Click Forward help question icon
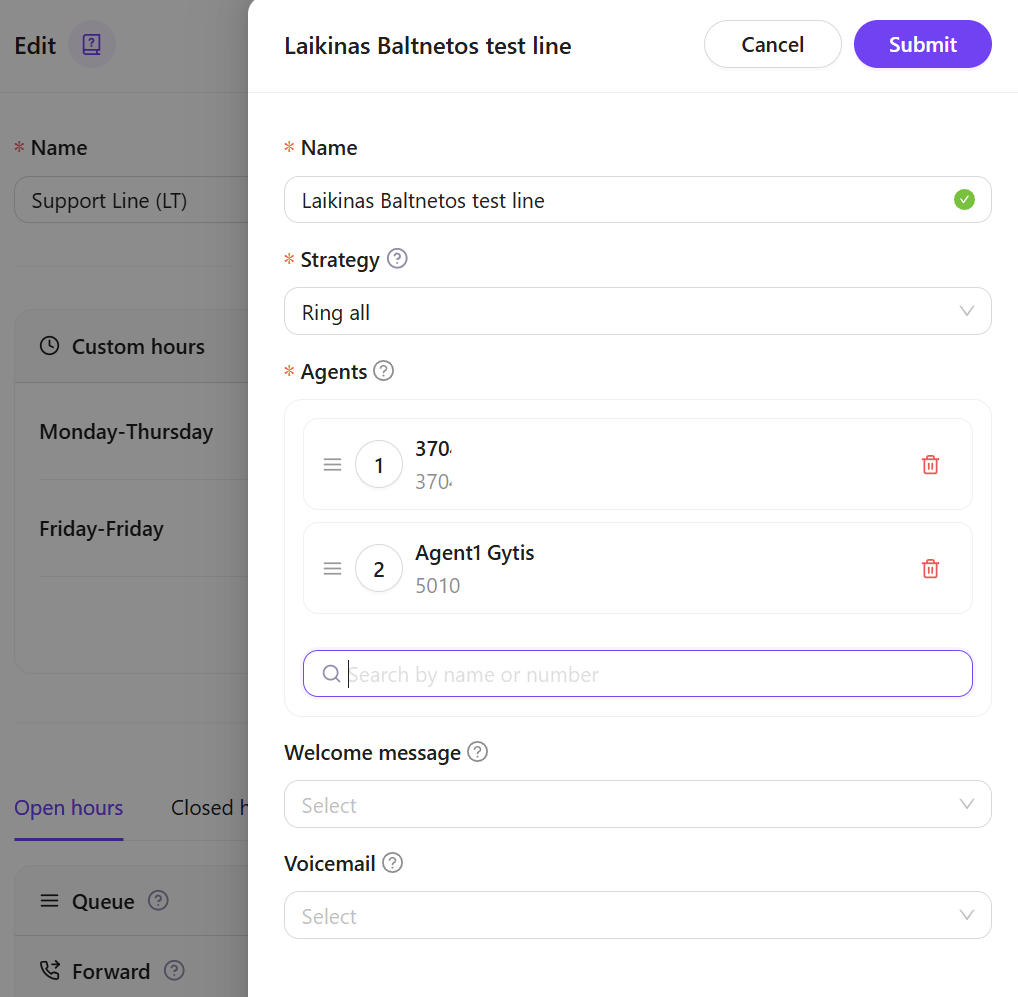 (174, 971)
